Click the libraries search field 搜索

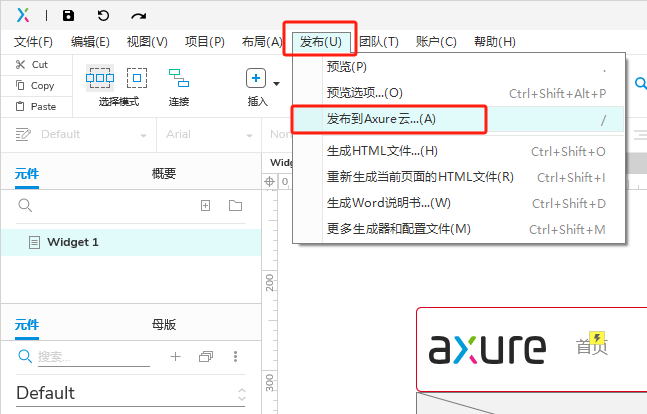(x=94, y=357)
